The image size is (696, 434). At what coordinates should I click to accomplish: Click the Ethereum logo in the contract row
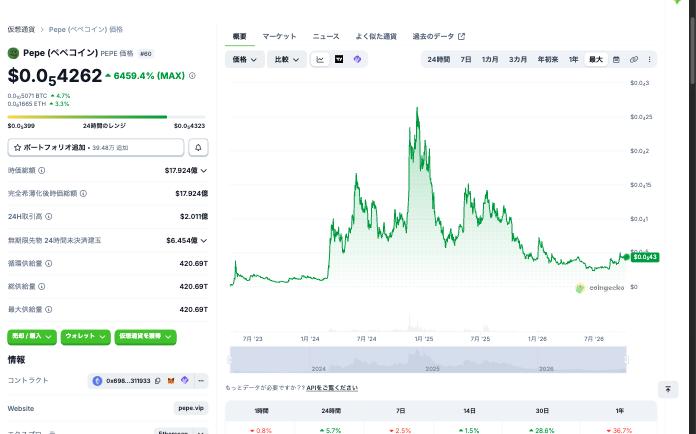pyautogui.click(x=97, y=381)
